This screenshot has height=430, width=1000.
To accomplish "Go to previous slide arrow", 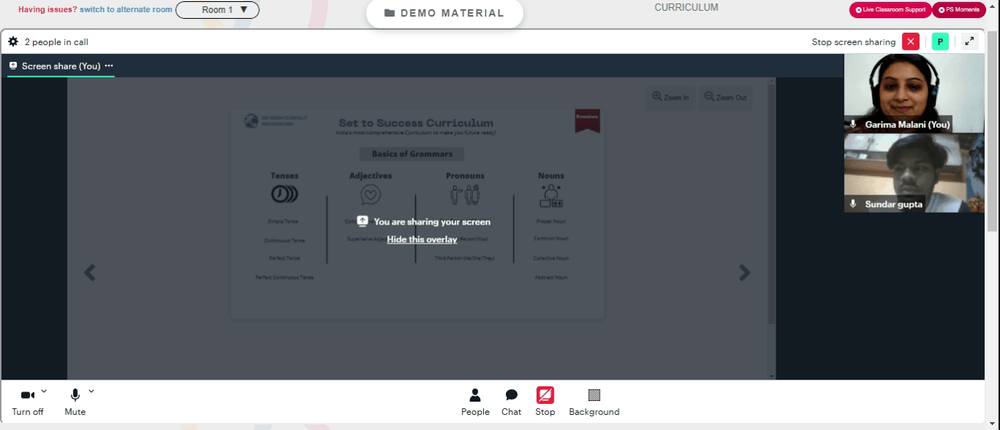I will coord(90,272).
